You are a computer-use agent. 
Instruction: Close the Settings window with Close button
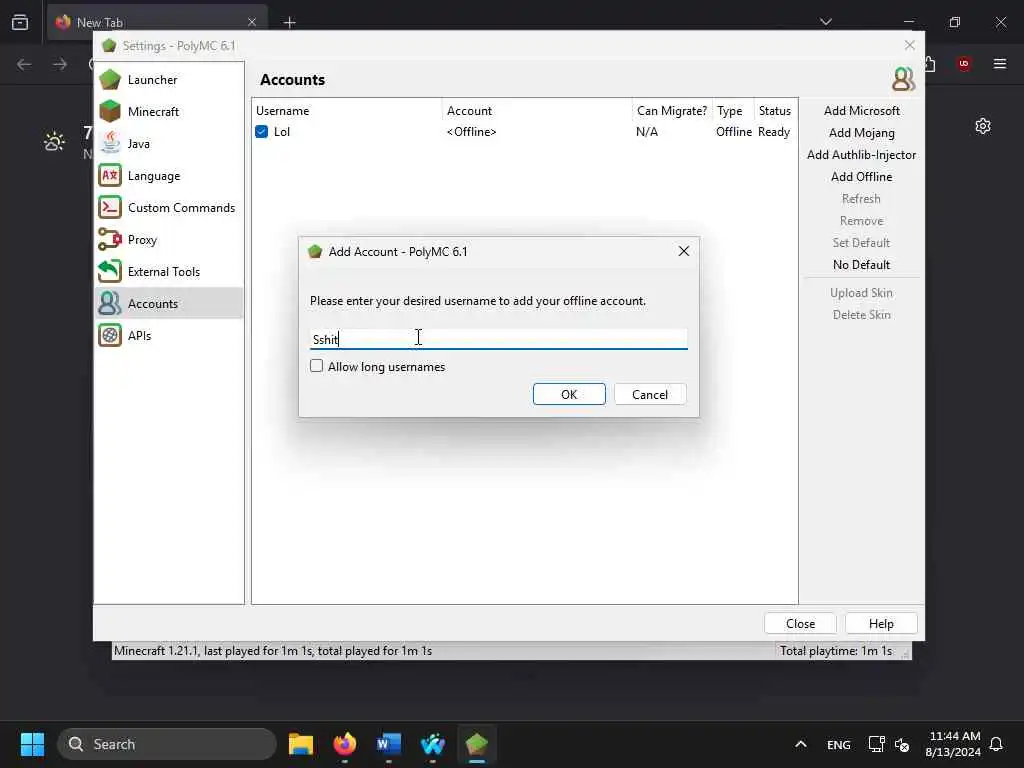pos(800,624)
